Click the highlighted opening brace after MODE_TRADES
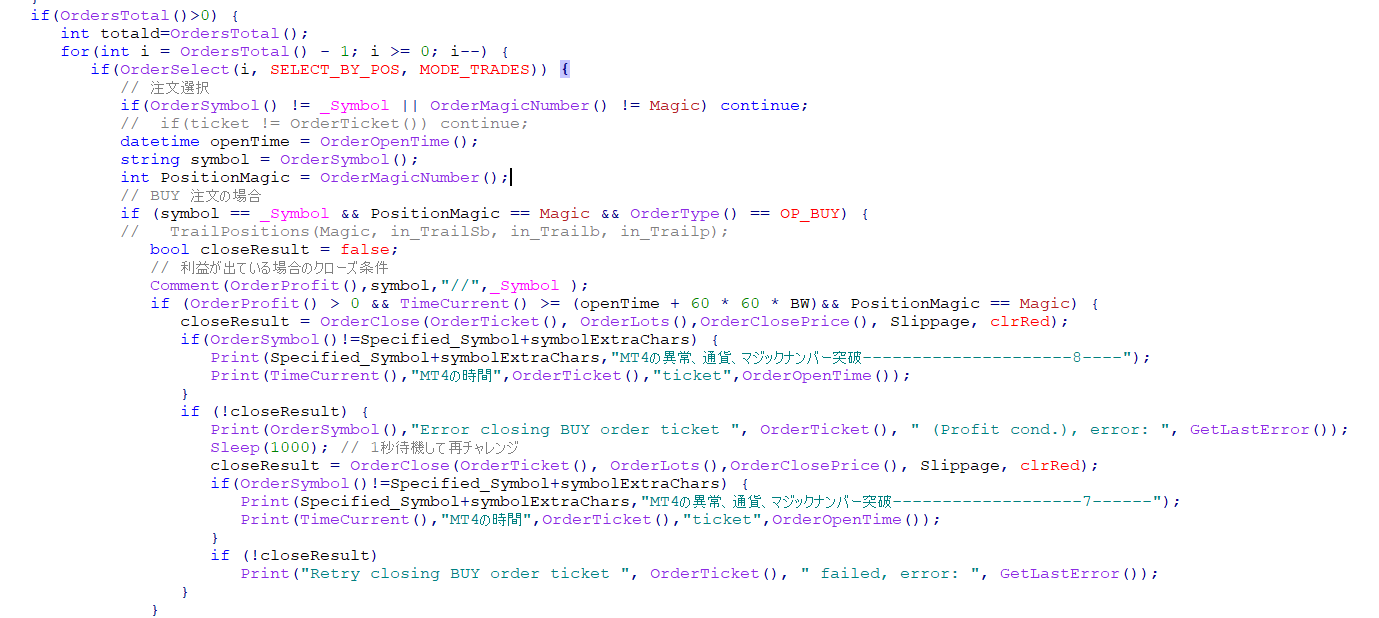Screen dimensions: 1379x618 click(565, 69)
